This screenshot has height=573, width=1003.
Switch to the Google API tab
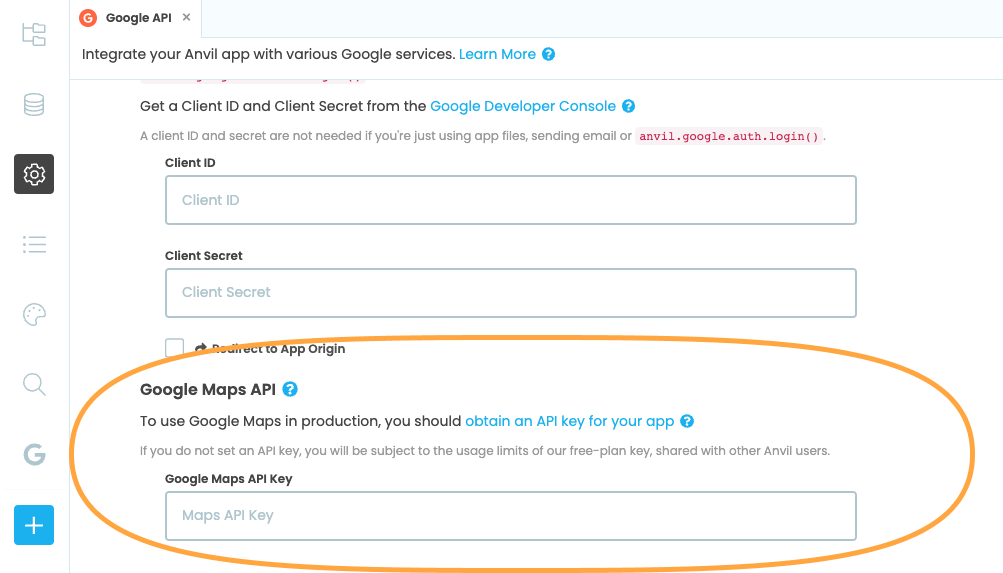(136, 18)
